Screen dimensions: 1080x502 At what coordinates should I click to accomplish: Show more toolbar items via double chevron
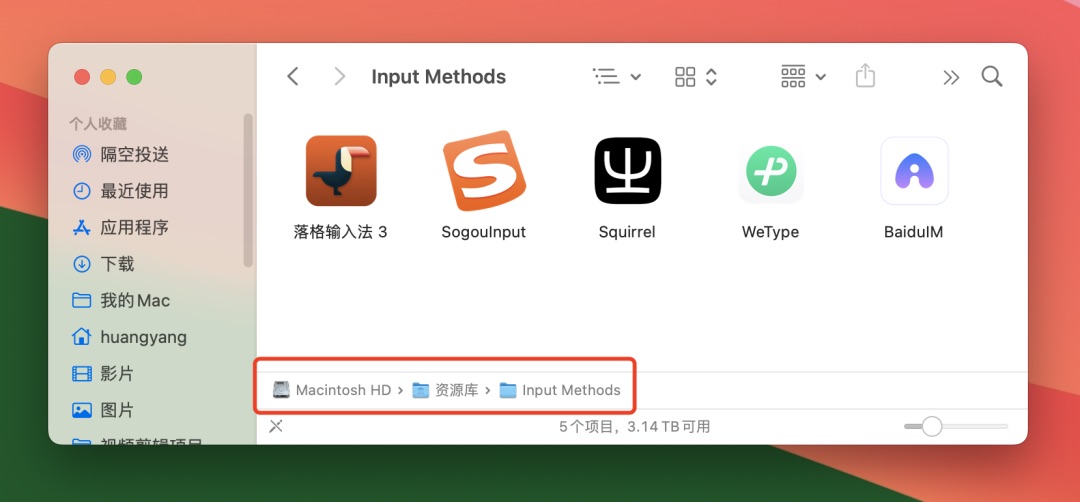[951, 77]
